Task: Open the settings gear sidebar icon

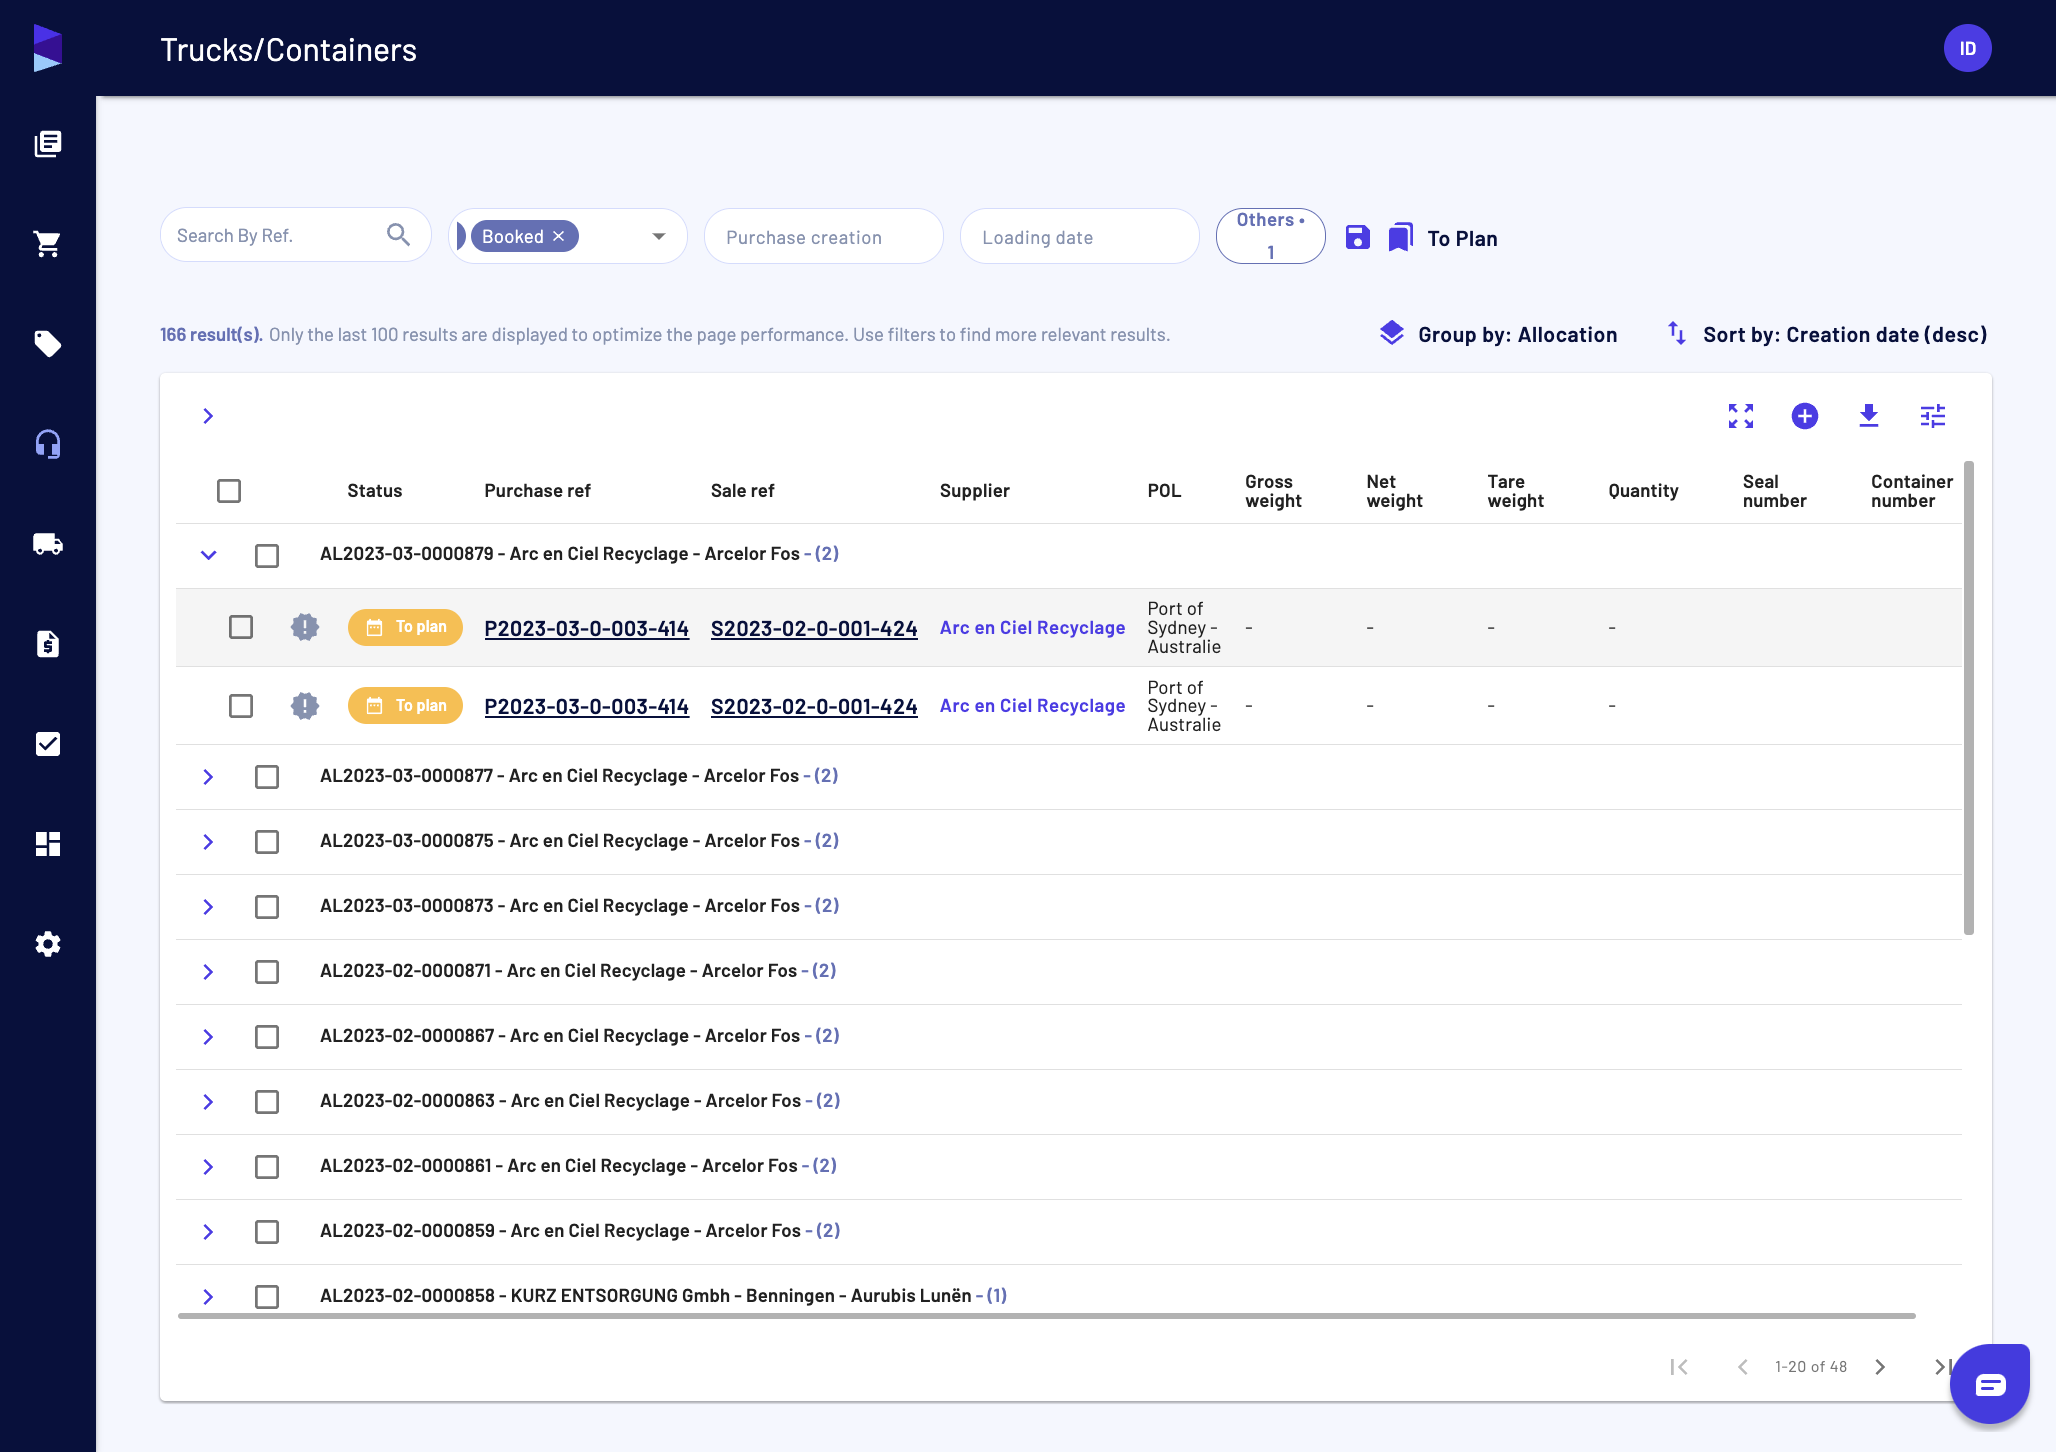Action: coord(48,944)
